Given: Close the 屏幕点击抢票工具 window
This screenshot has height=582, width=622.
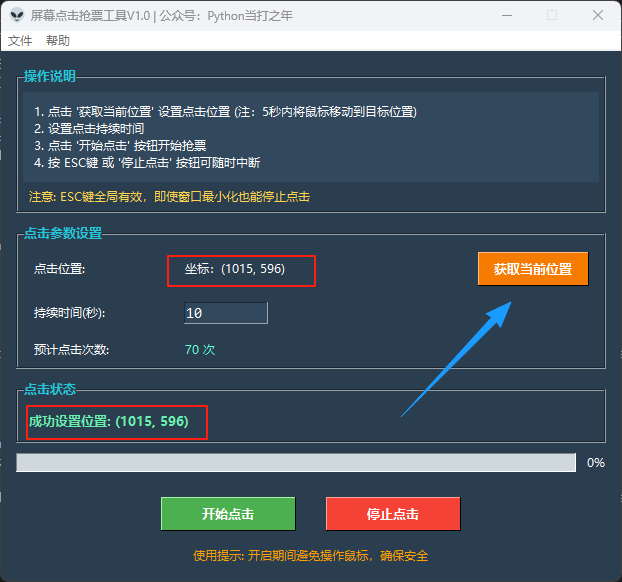Looking at the screenshot, I should point(598,15).
